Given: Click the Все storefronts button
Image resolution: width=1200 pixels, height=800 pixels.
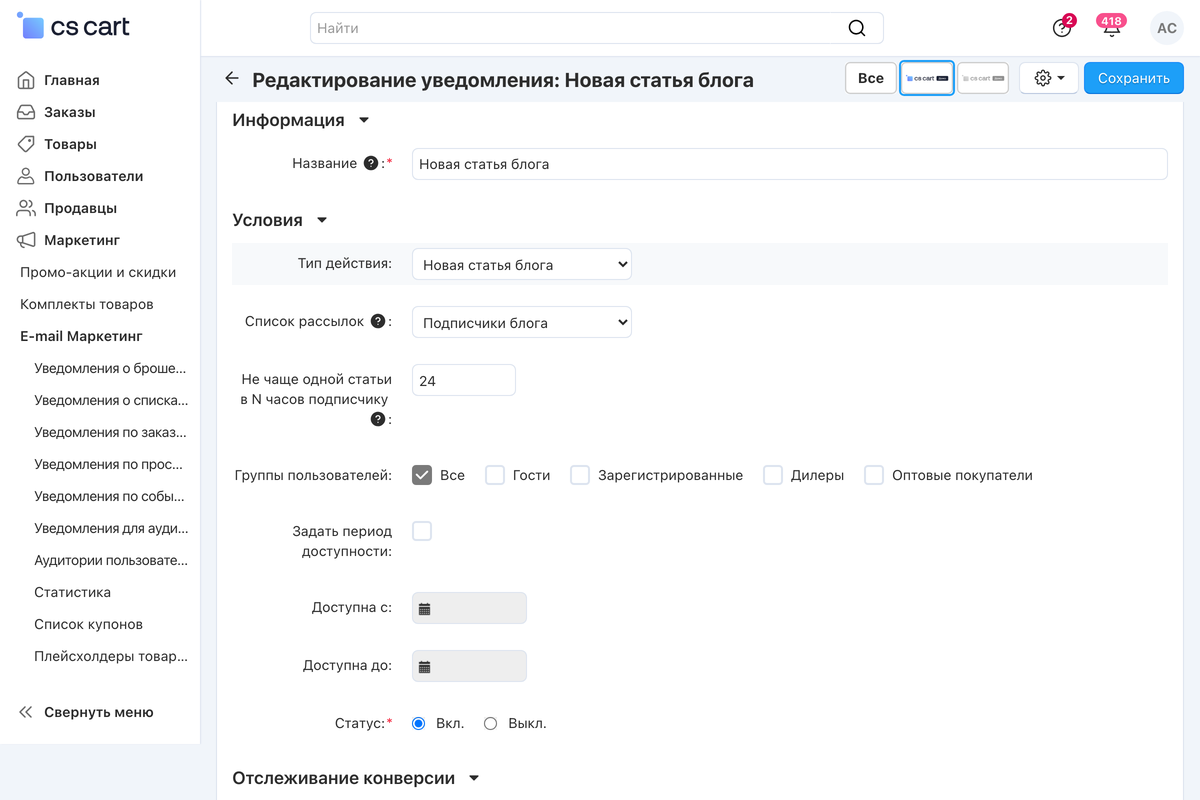Looking at the screenshot, I should pos(871,78).
